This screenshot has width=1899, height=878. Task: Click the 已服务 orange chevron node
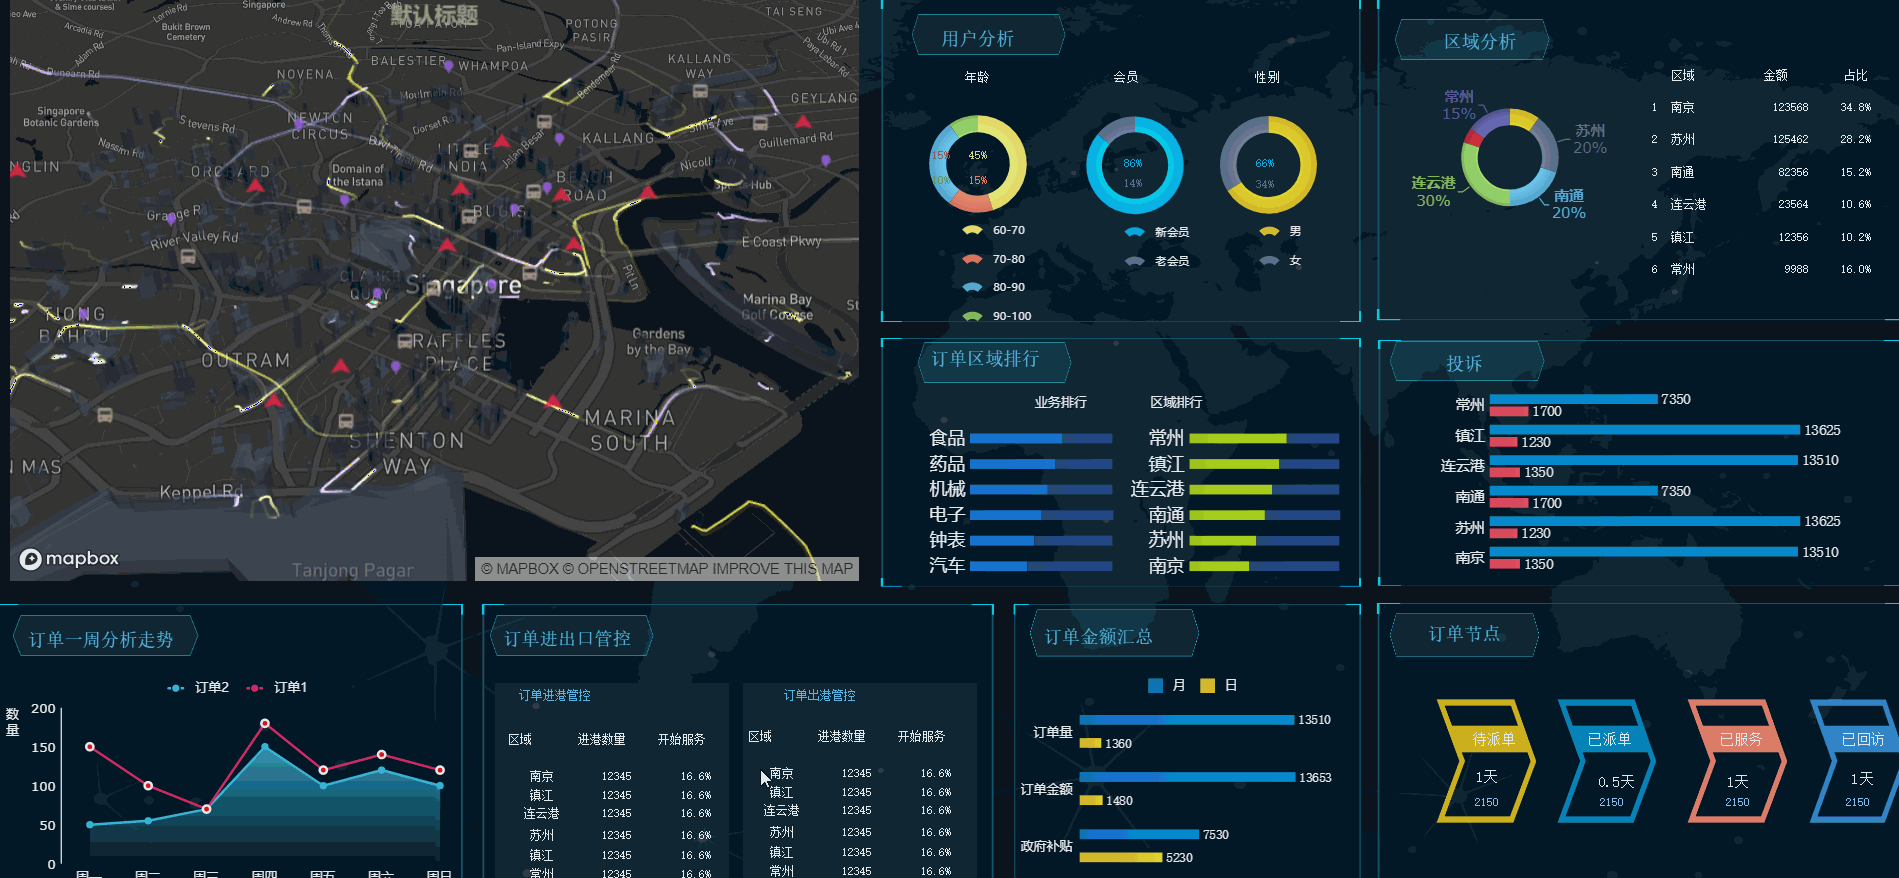click(x=1737, y=760)
